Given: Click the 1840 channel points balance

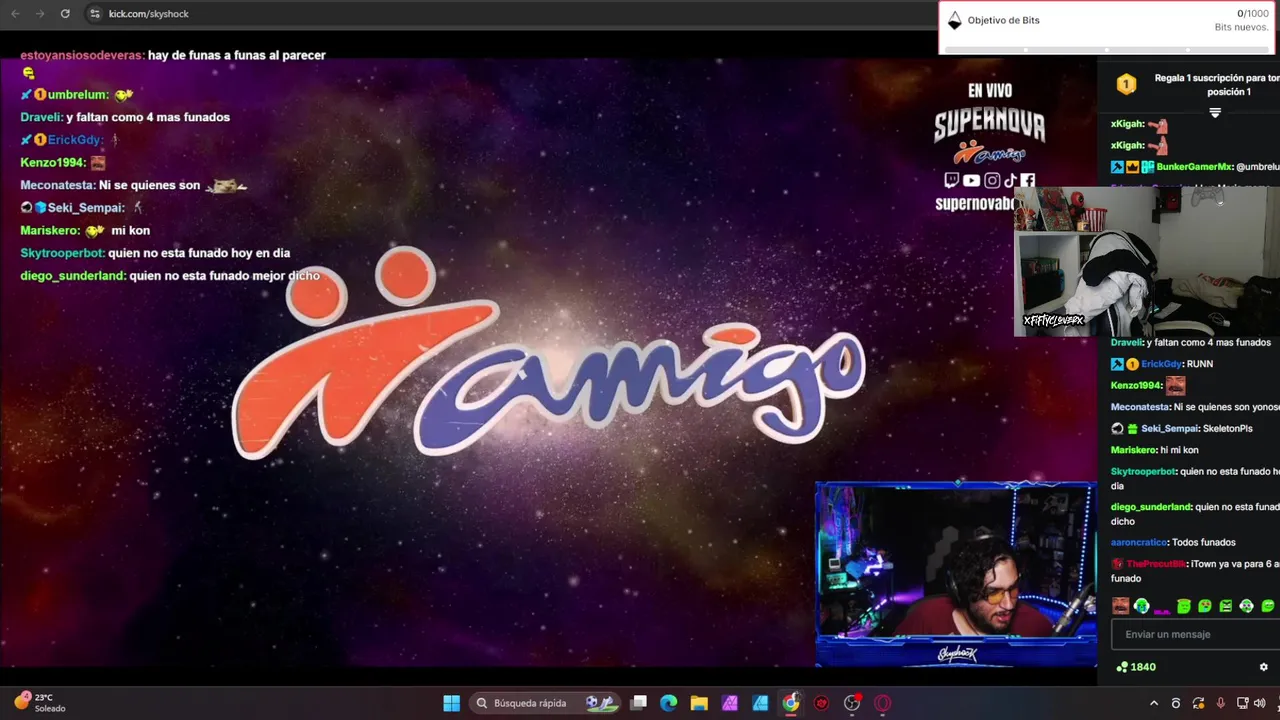Looking at the screenshot, I should click(x=1136, y=667).
